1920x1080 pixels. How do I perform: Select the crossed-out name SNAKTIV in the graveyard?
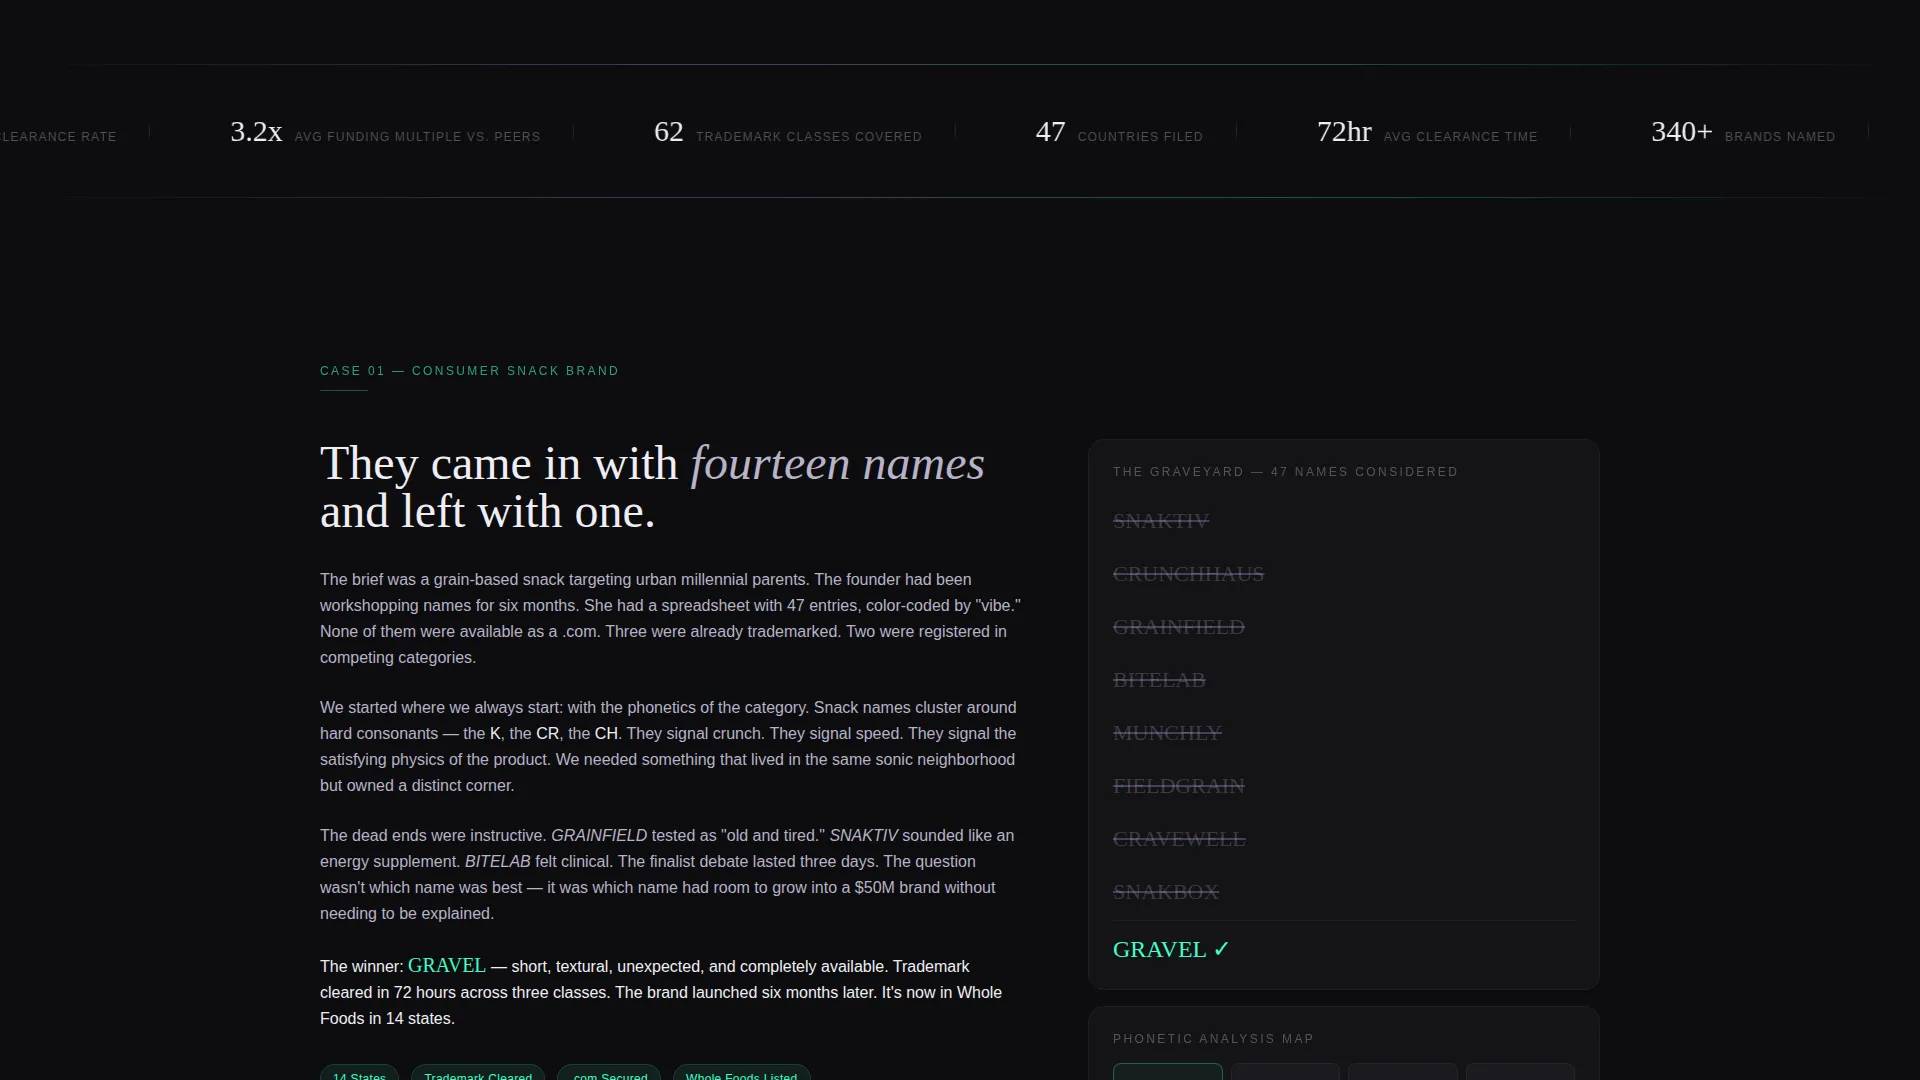tap(1161, 521)
